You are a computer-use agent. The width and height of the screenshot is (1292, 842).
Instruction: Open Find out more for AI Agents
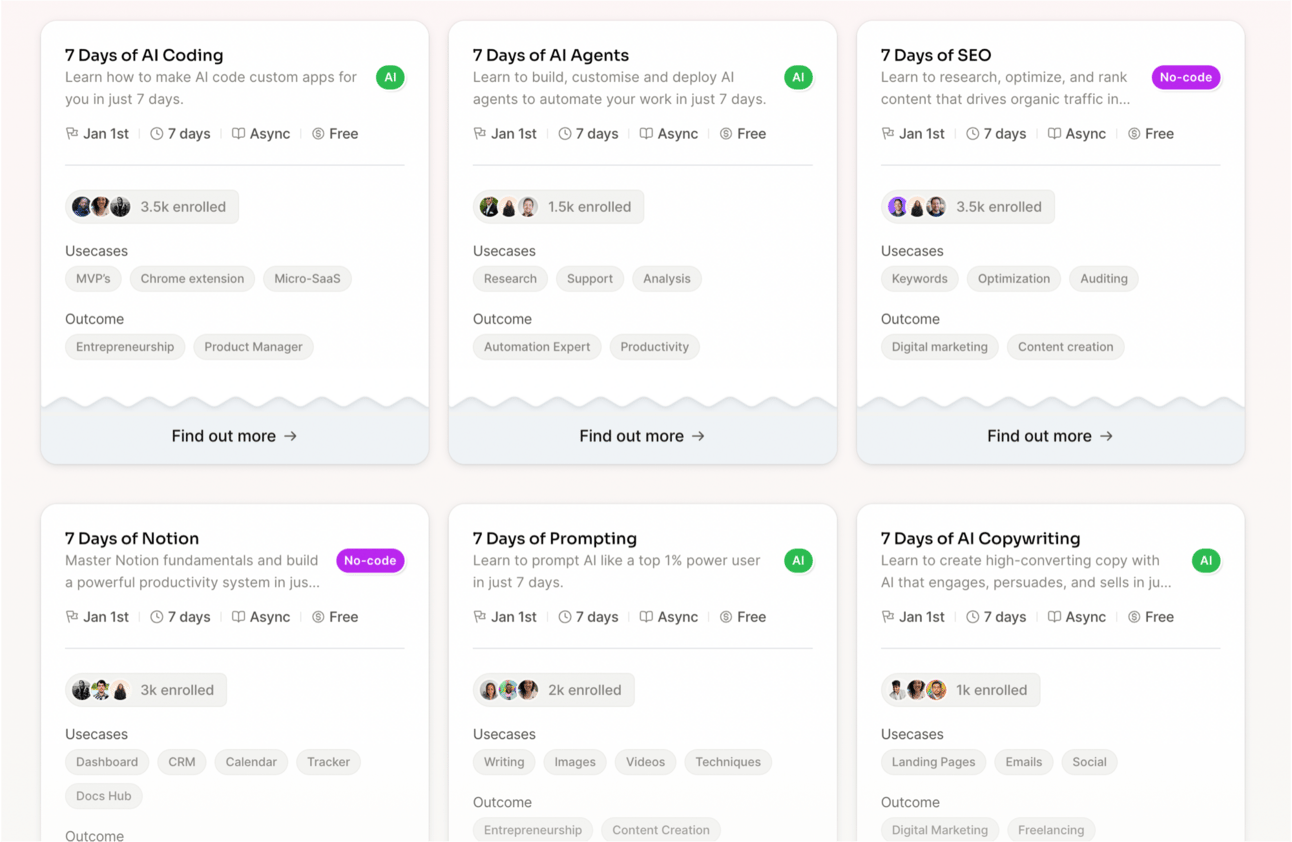tap(642, 436)
